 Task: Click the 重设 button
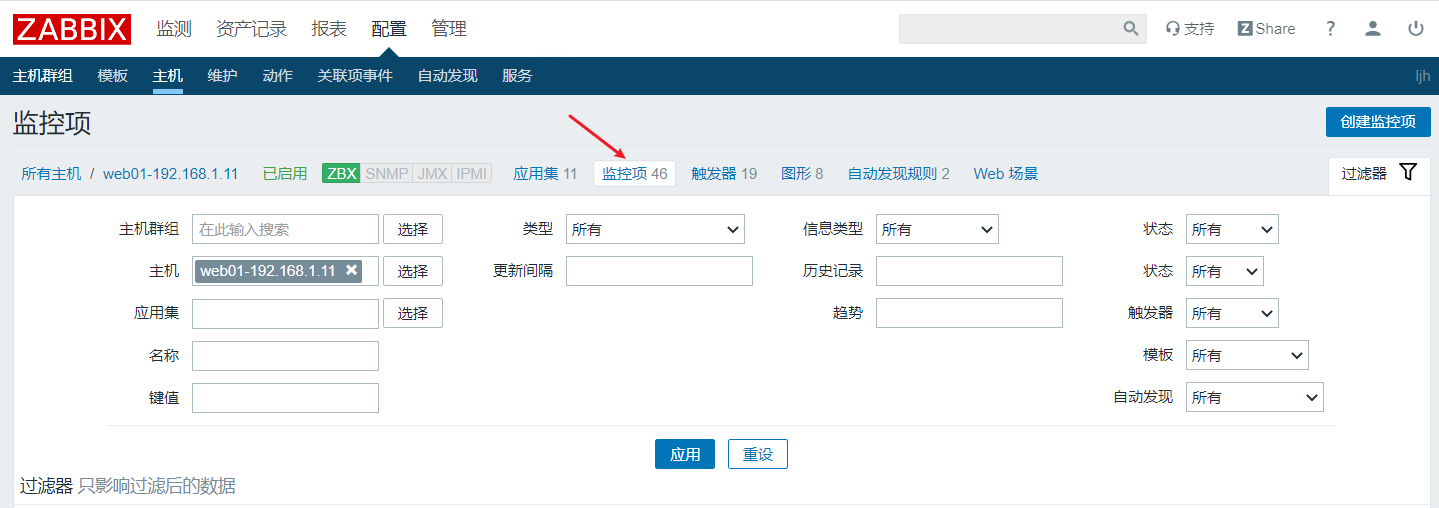pos(758,454)
